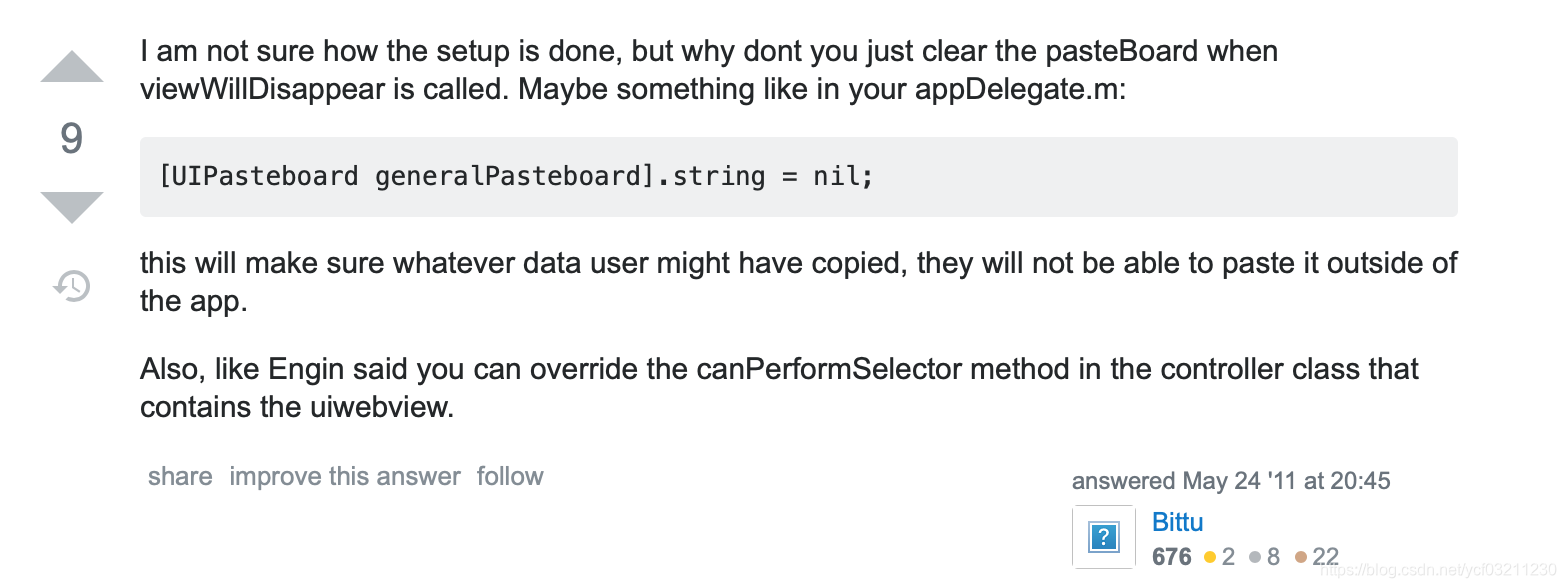Follow this answer via the follow link
1566x588 pixels.
[510, 476]
